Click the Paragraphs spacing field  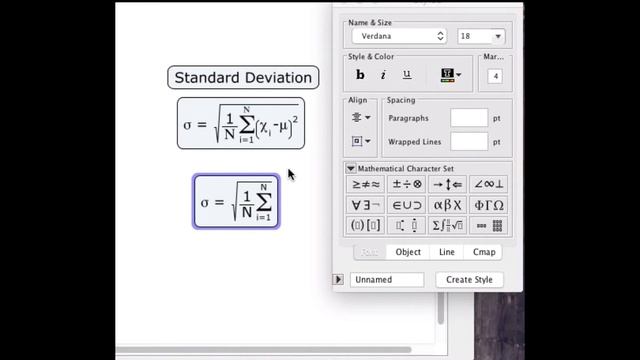pyautogui.click(x=469, y=118)
